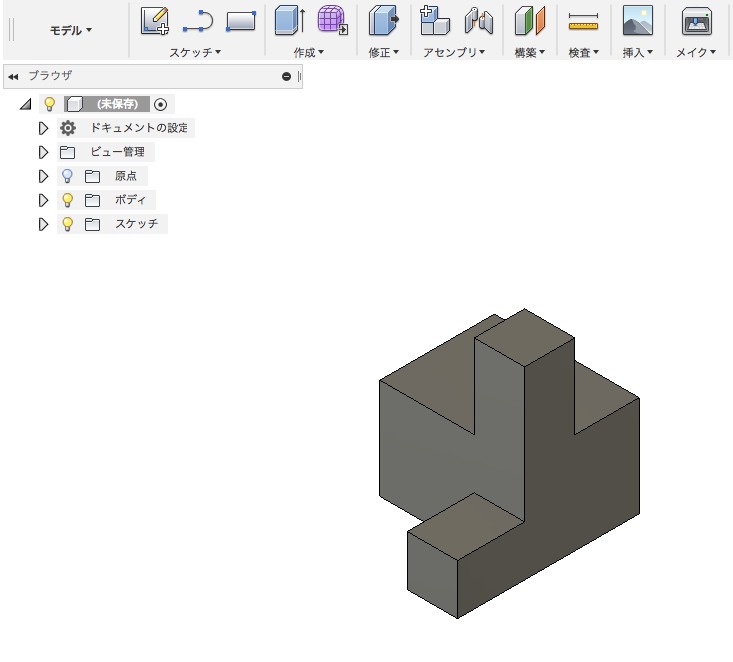Click the Create Sketch icon
The height and width of the screenshot is (662, 733).
155,20
